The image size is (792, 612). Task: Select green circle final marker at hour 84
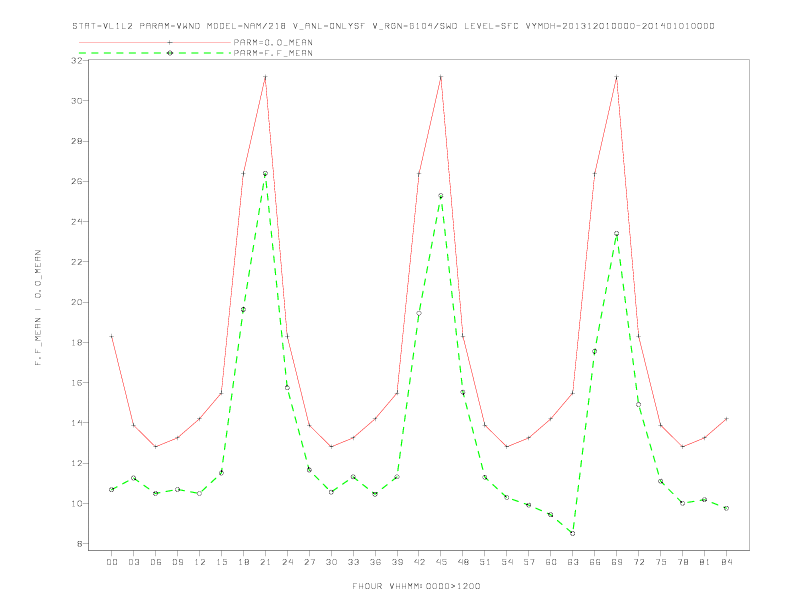[726, 508]
